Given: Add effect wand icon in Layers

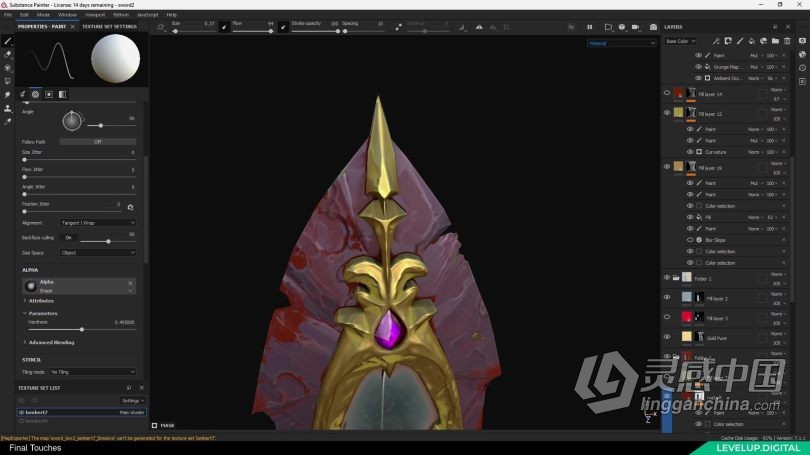Looking at the screenshot, I should [x=716, y=41].
